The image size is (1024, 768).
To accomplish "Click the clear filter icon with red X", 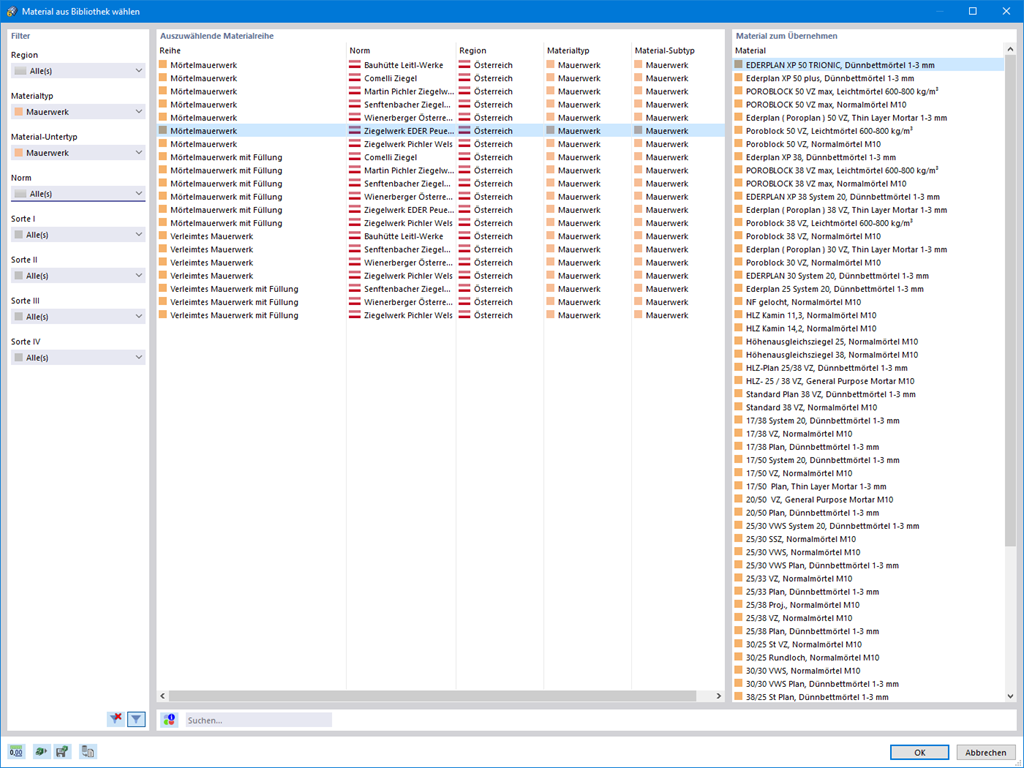I will 116,719.
